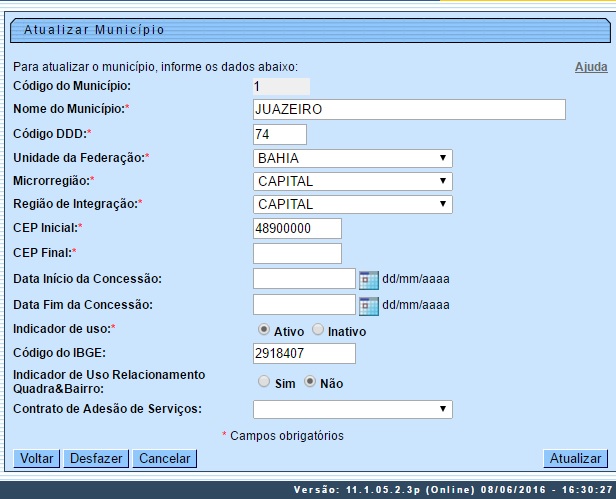Expand the Microrregião dropdown

coord(352,181)
